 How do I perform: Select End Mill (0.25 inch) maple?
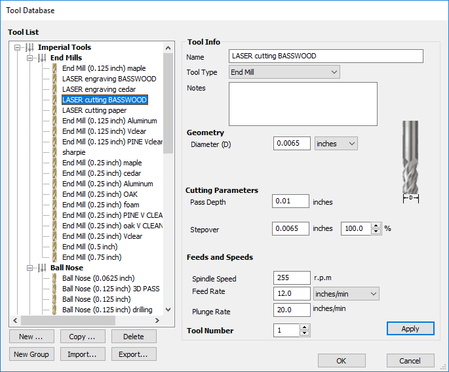click(x=102, y=163)
